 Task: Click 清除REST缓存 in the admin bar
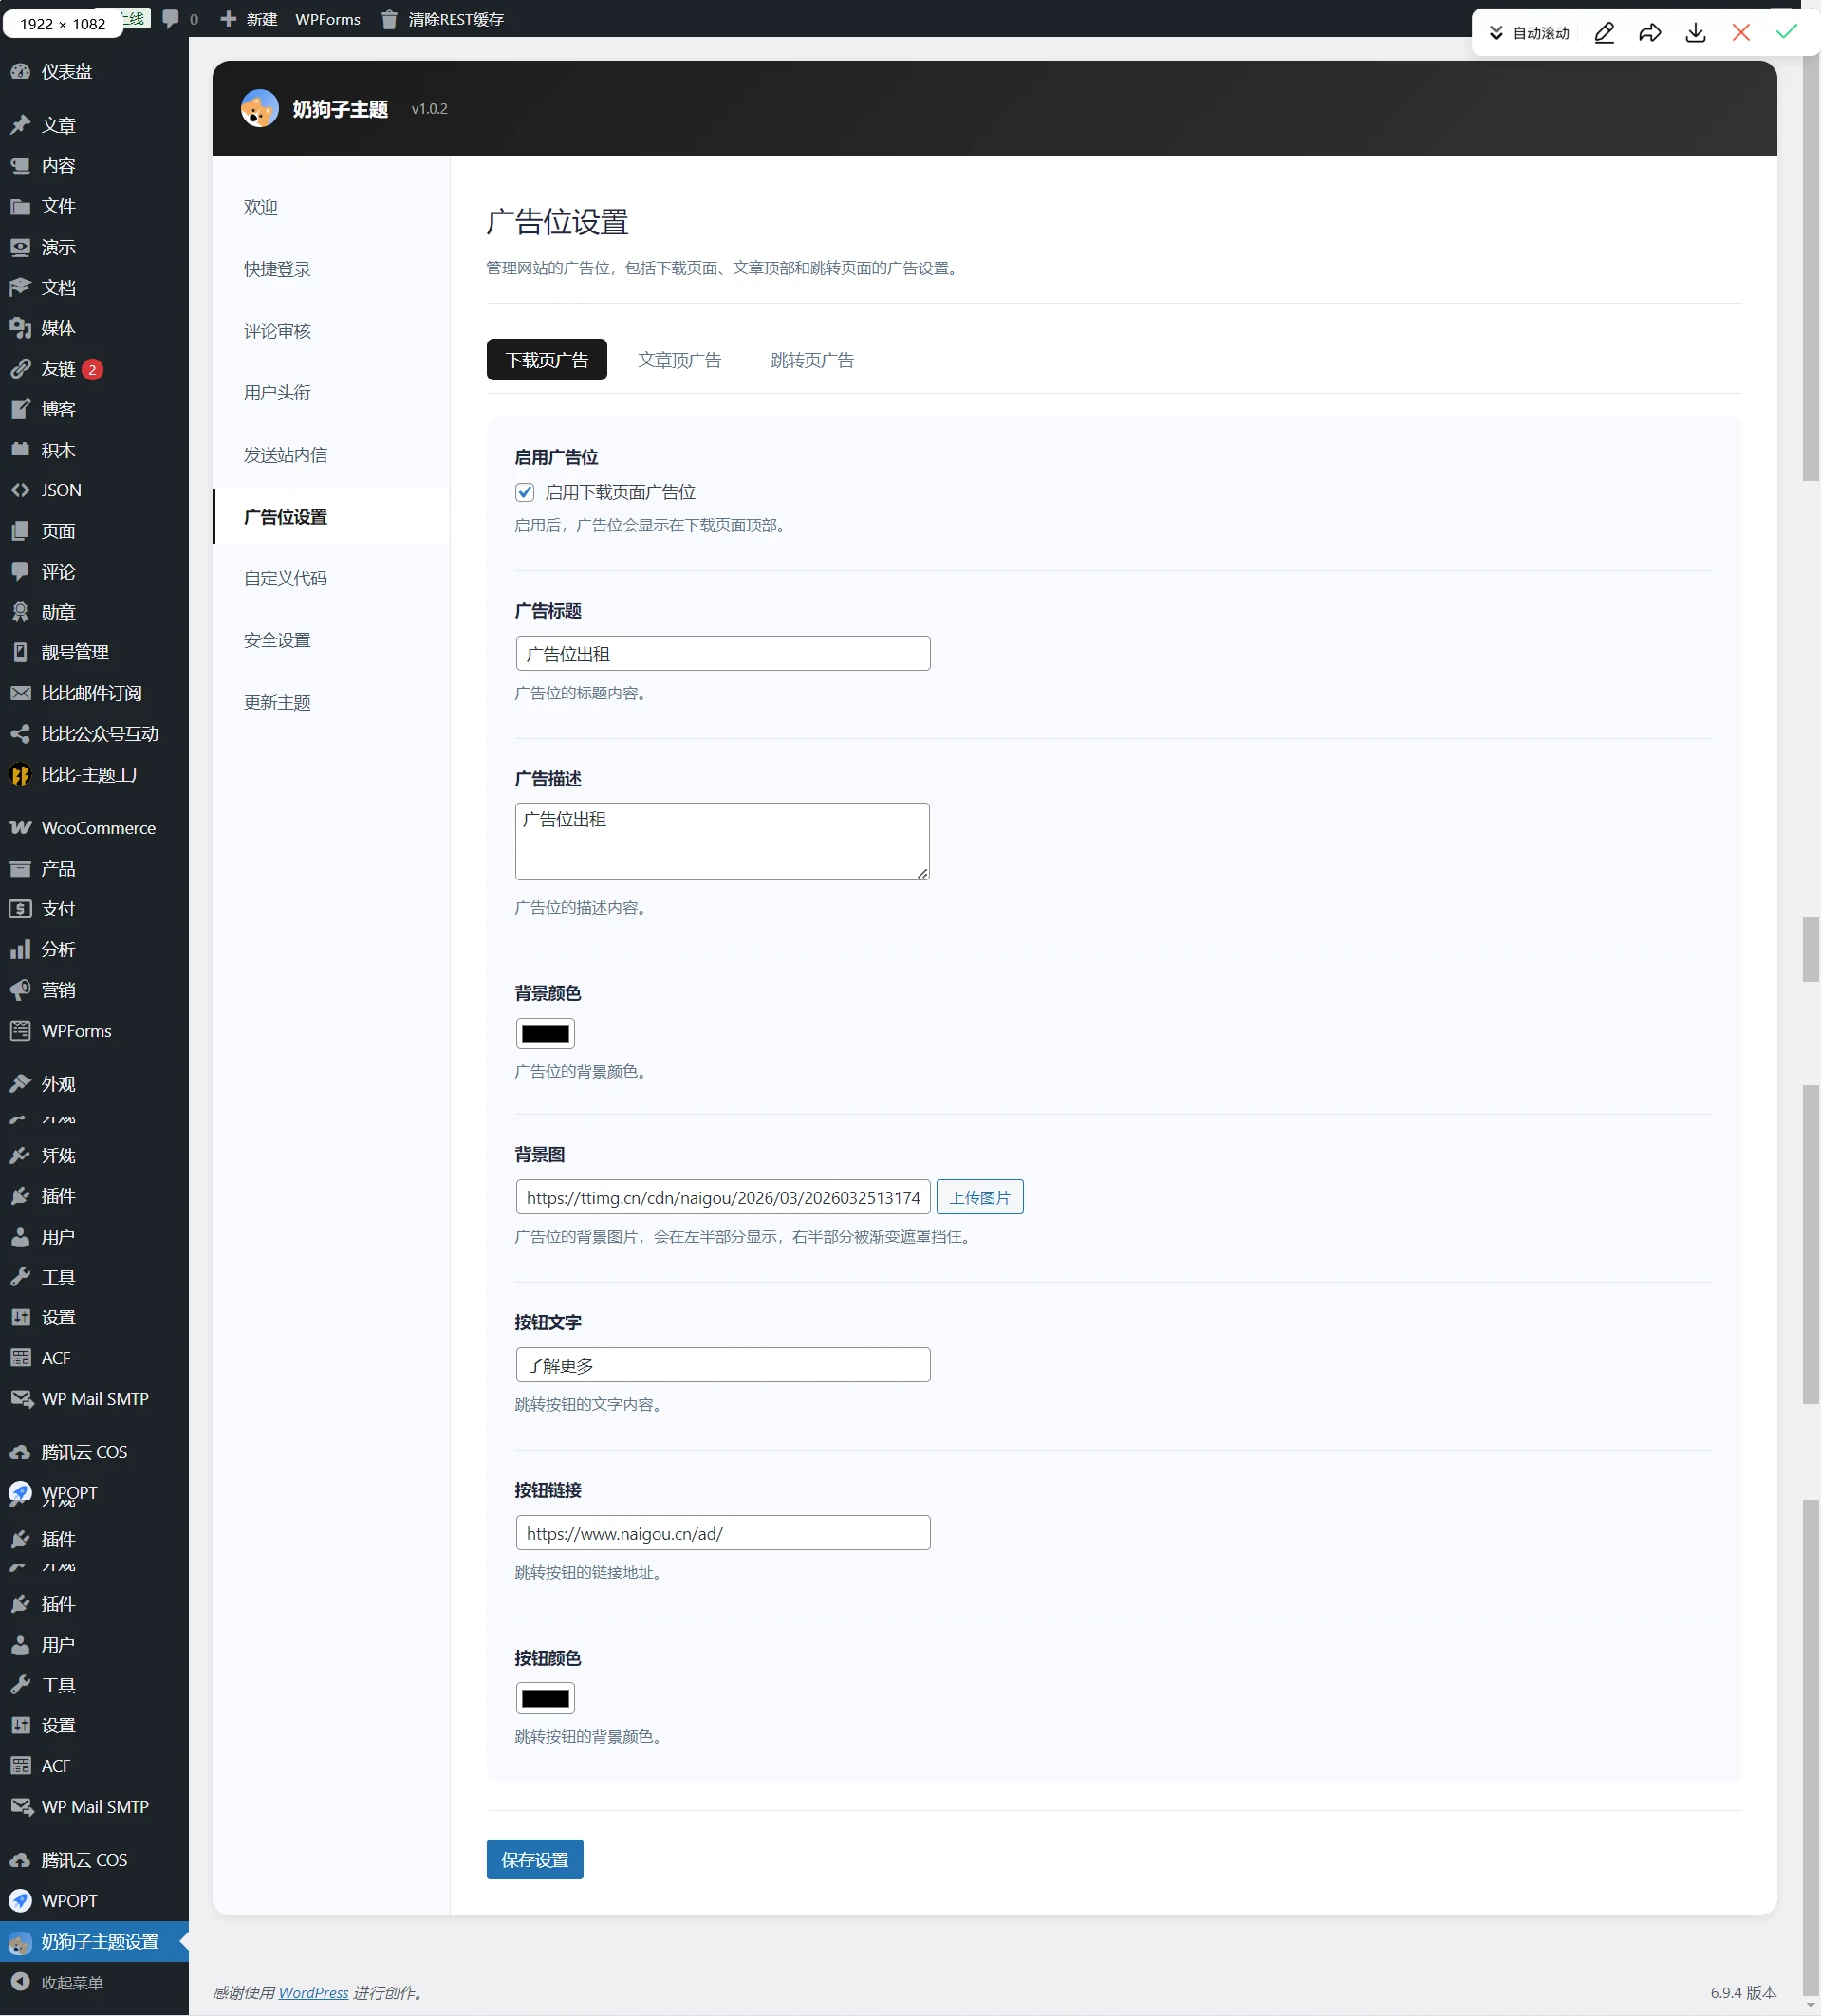click(441, 19)
